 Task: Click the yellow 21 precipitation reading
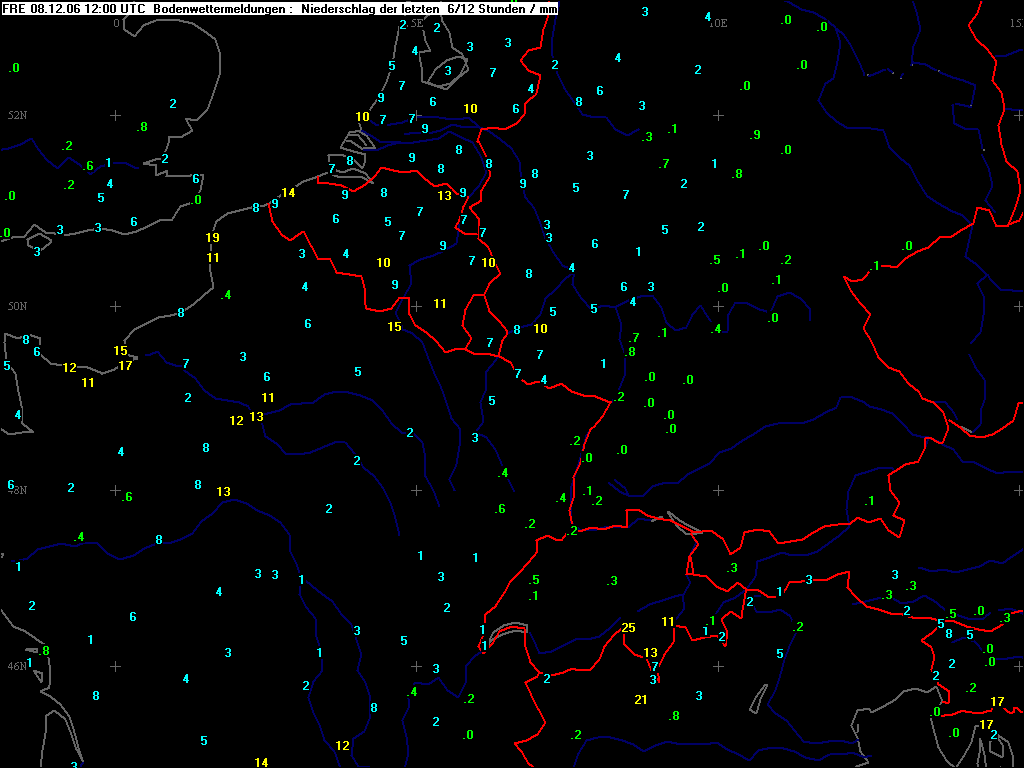[641, 699]
